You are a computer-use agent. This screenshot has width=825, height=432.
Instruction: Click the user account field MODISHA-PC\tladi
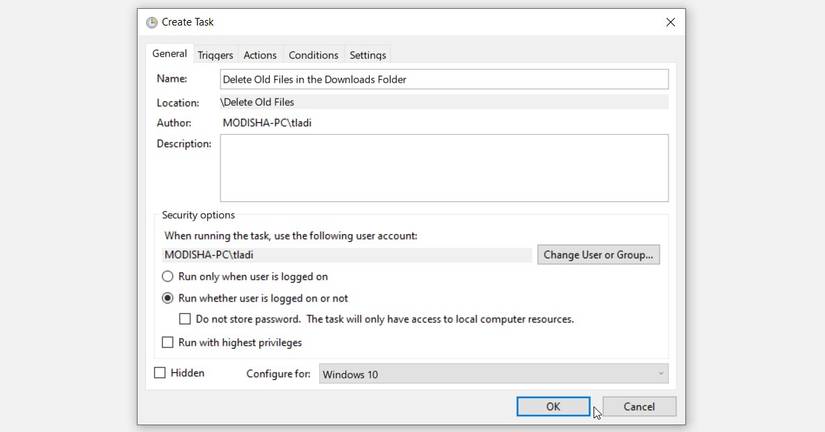pos(347,255)
